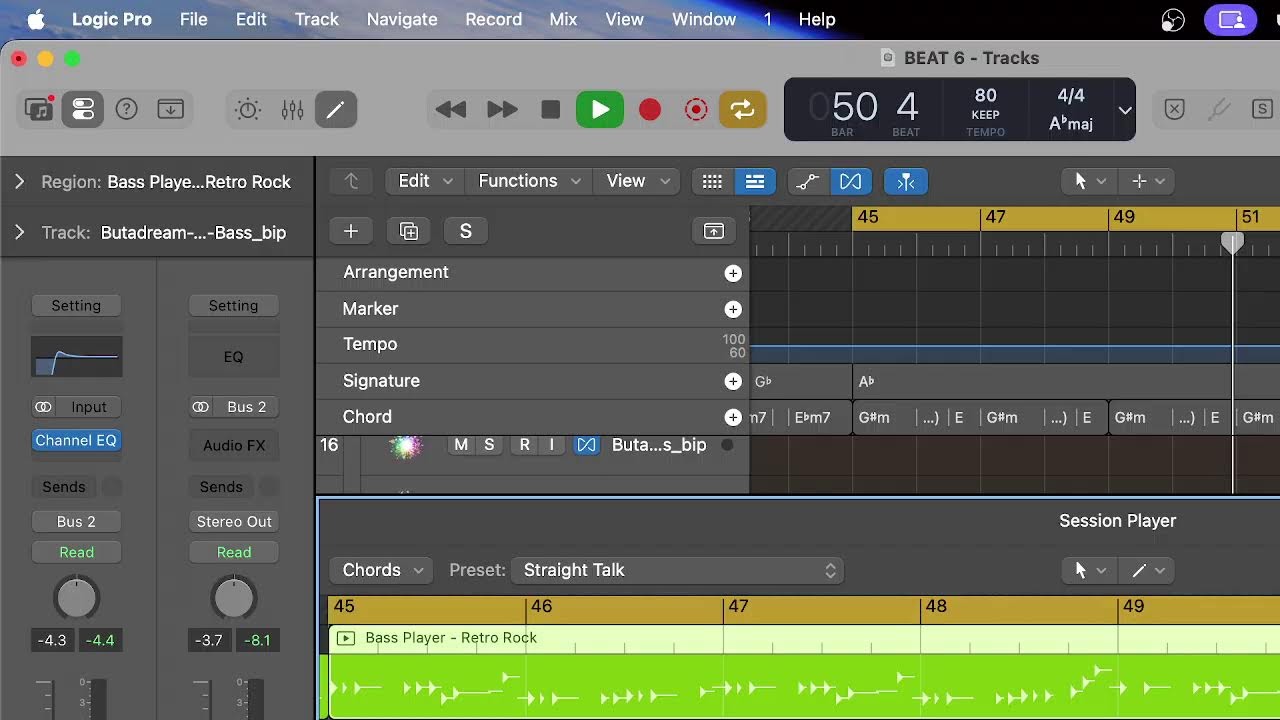Click the left channel strip Bus 2 output slot
Screen dimensions: 1280x720
76,522
